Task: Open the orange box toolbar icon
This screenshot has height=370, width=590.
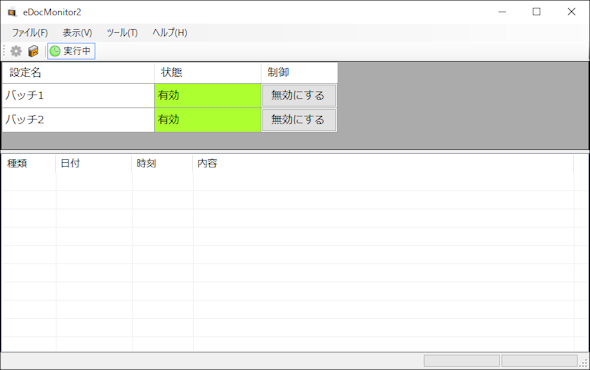Action: [33, 51]
